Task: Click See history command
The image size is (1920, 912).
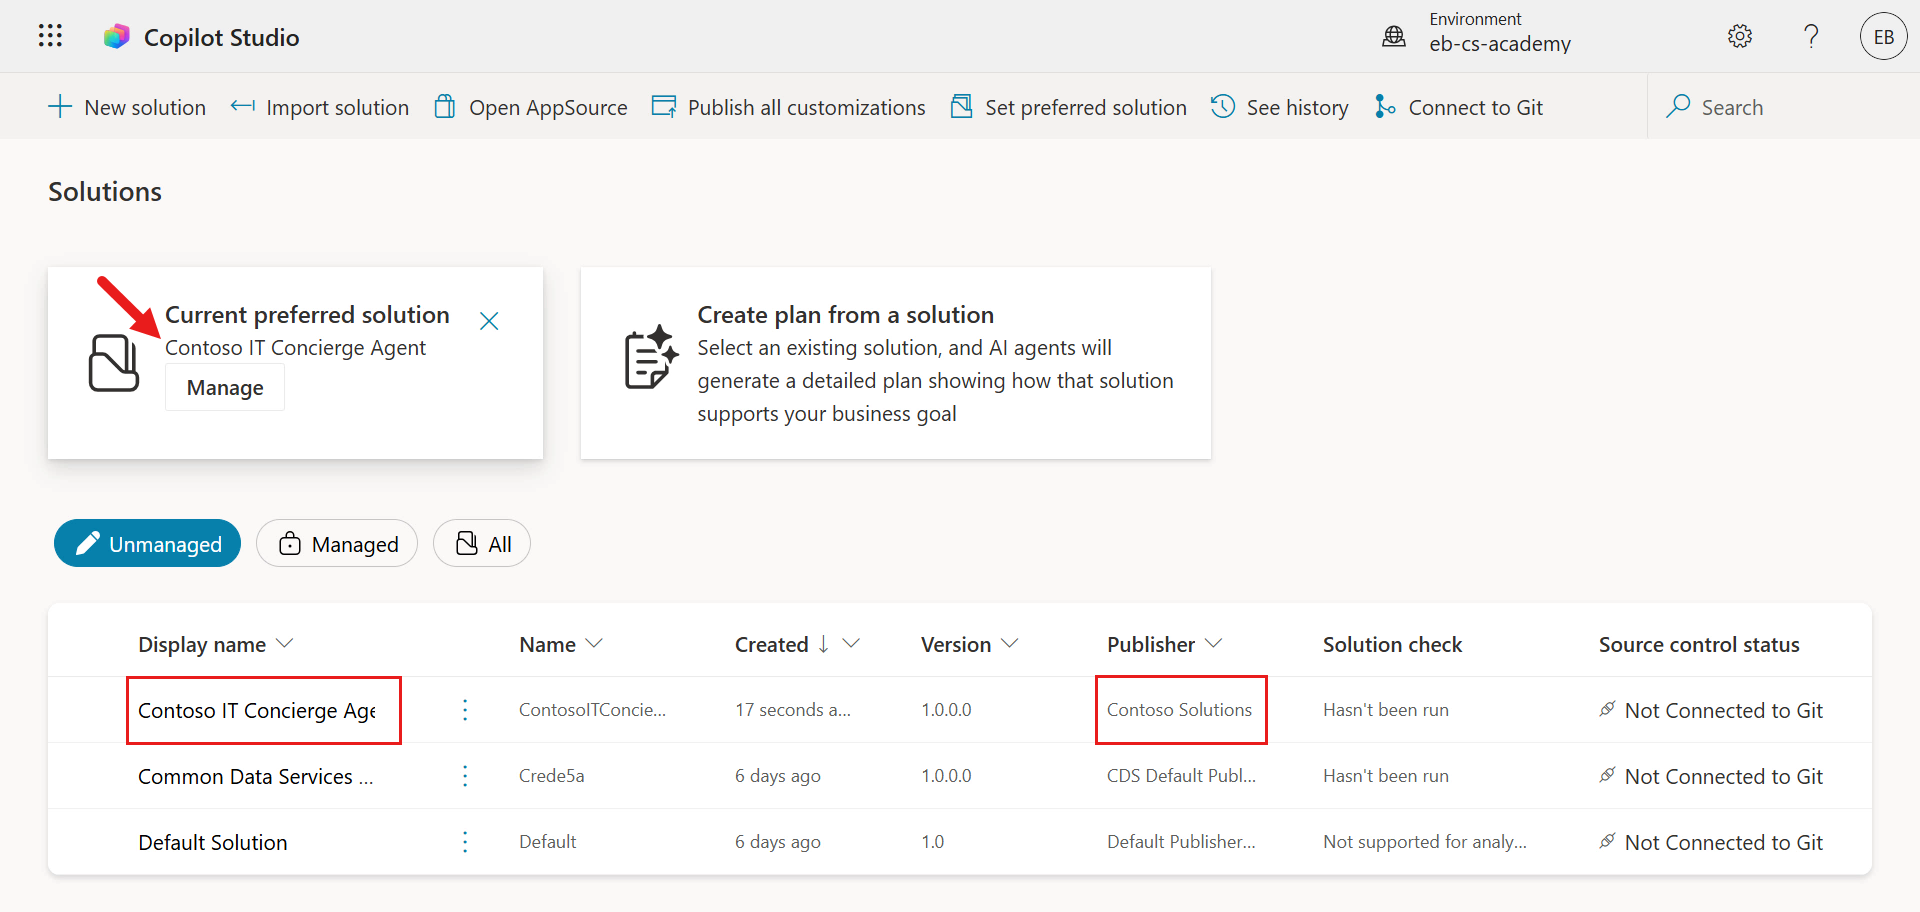Action: point(1280,107)
